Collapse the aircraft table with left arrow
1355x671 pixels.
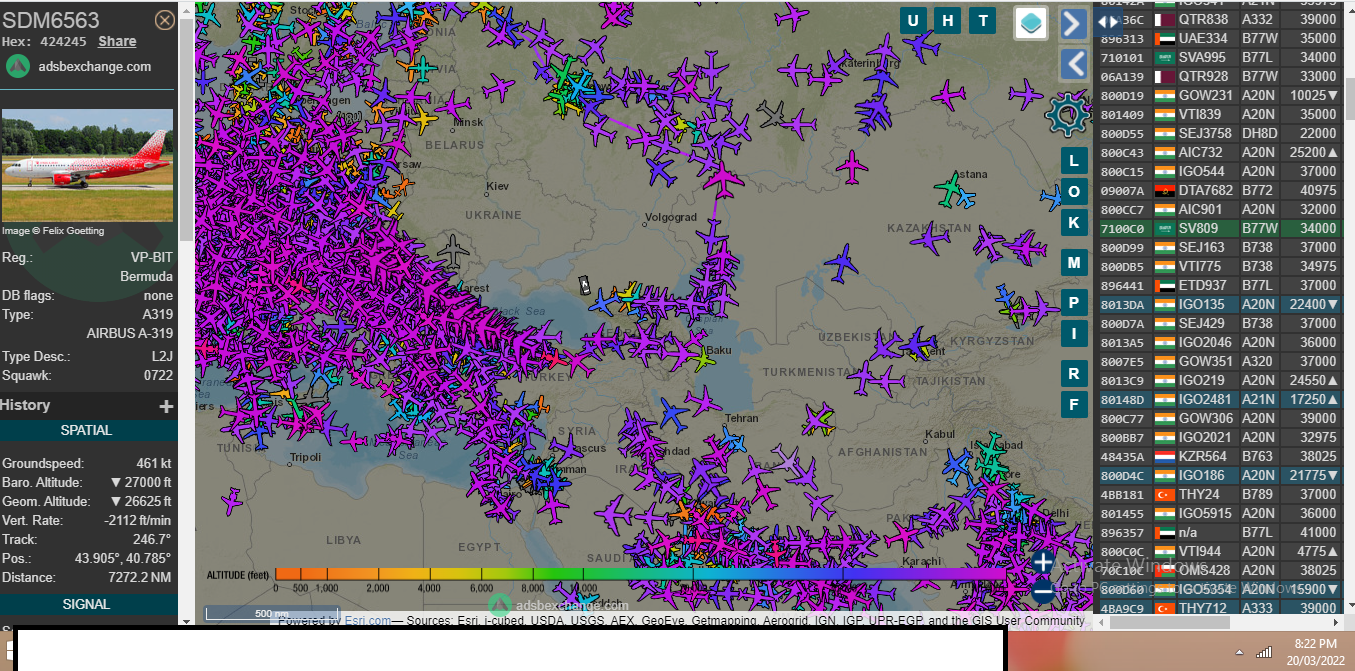click(1074, 64)
